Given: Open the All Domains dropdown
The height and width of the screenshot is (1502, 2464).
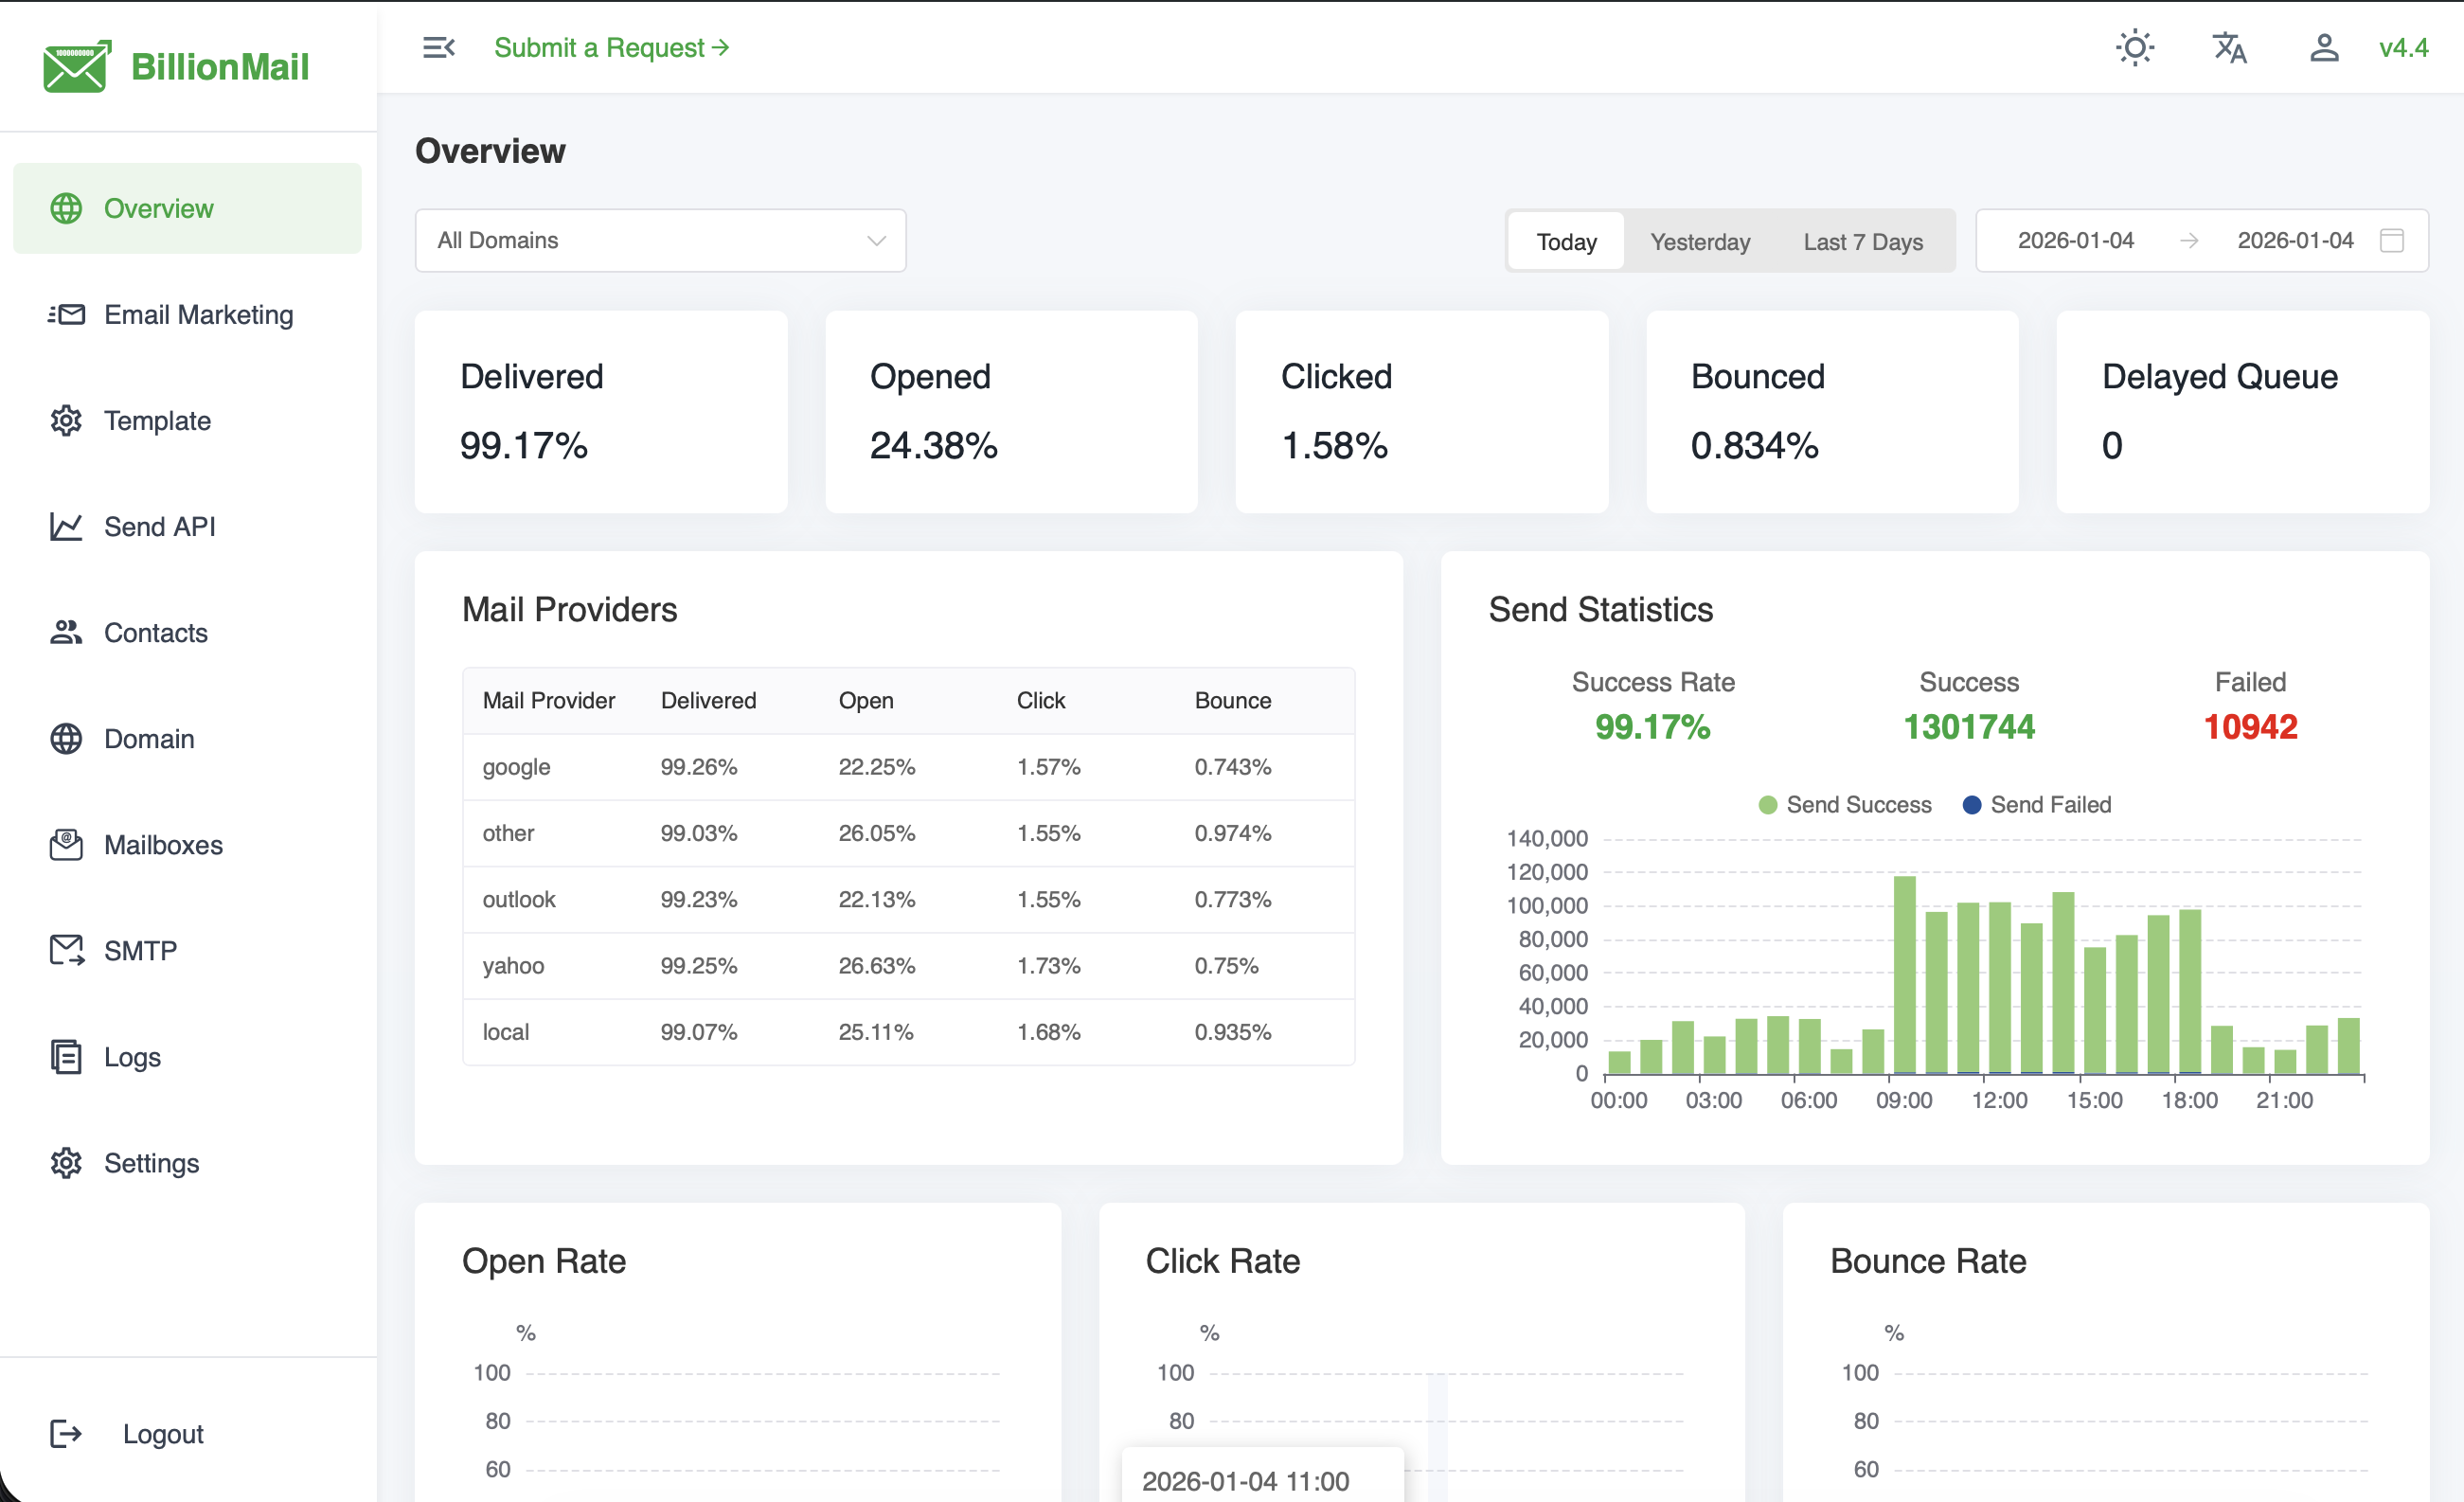Looking at the screenshot, I should (x=660, y=240).
